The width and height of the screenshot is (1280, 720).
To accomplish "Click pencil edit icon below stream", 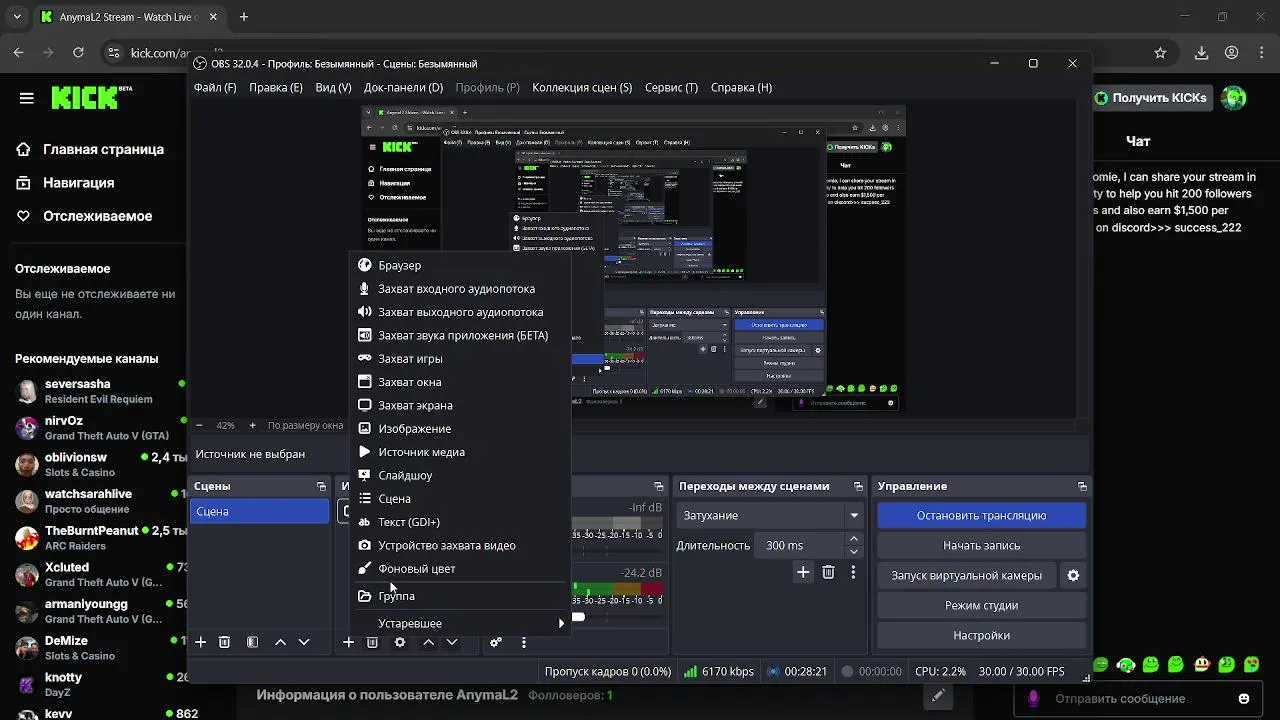I will 938,695.
